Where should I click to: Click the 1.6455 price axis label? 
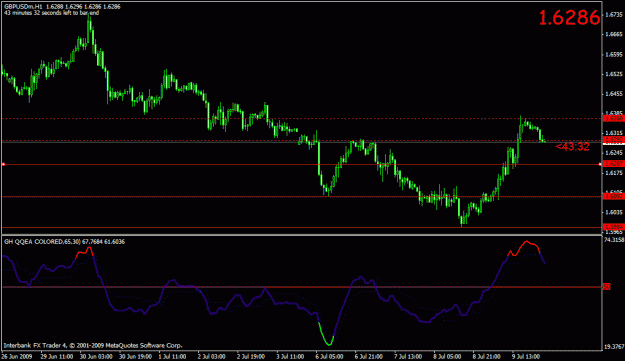click(x=614, y=94)
